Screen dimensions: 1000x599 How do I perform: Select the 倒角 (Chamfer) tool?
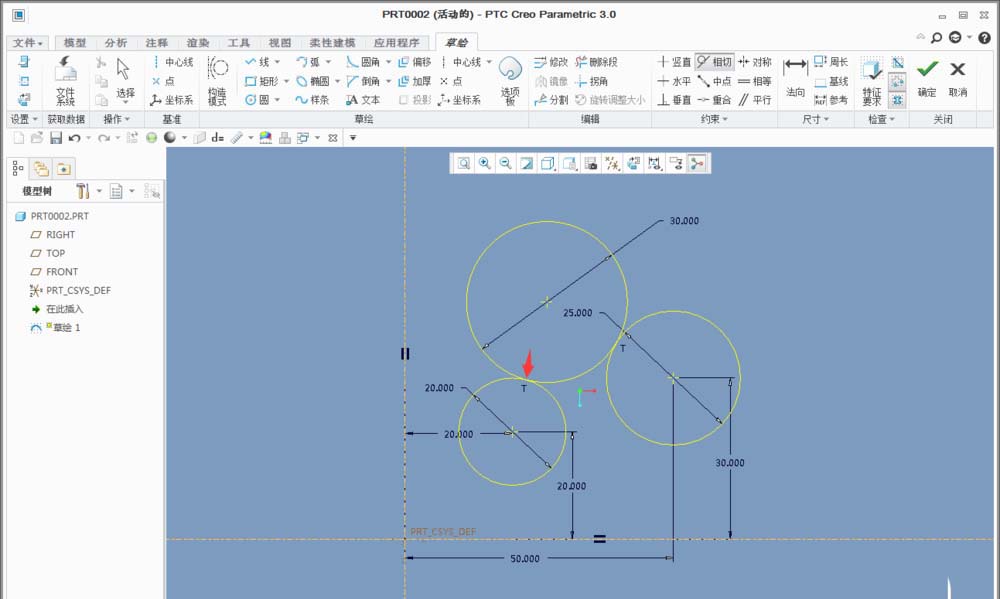click(x=364, y=81)
